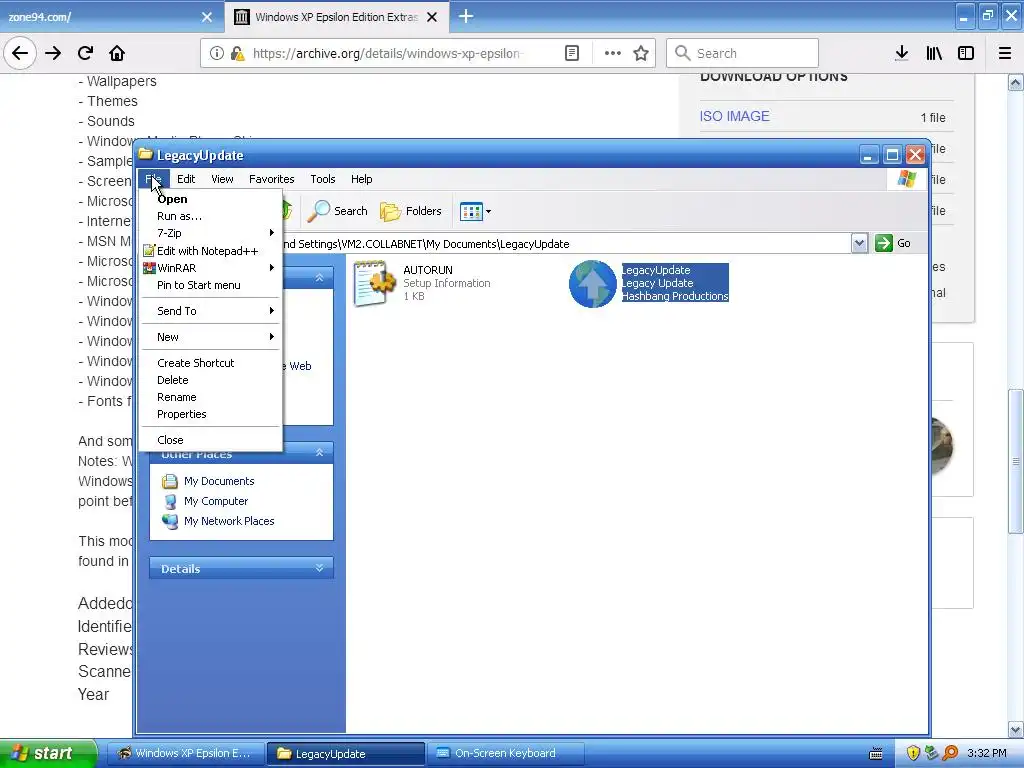
Task: Open page actions three-dot menu
Action: 612,54
